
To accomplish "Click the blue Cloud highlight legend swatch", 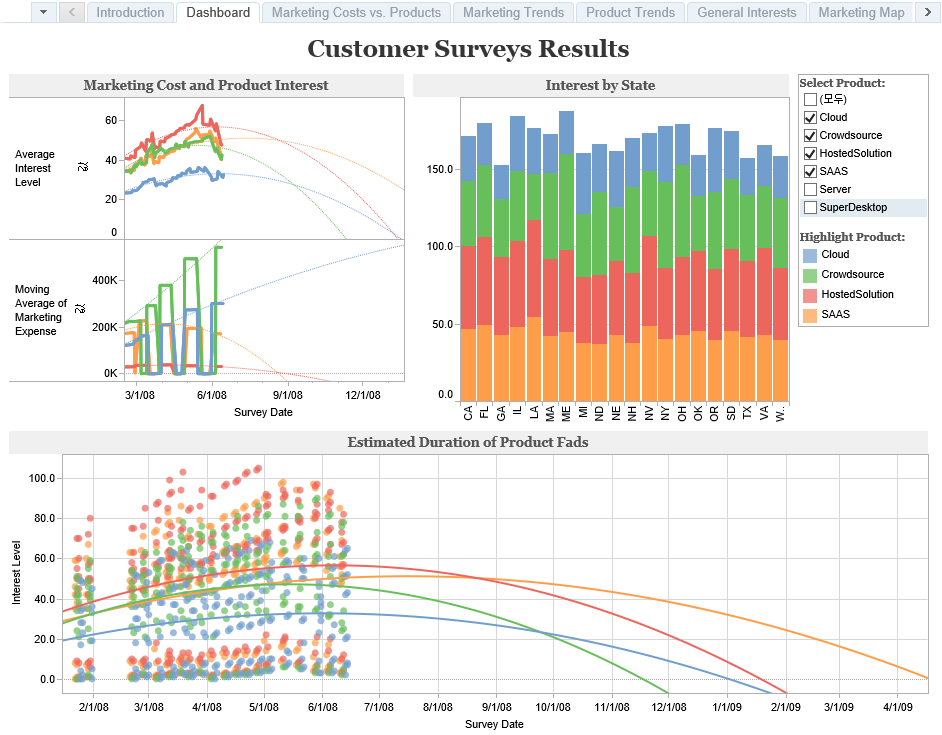I will [809, 255].
